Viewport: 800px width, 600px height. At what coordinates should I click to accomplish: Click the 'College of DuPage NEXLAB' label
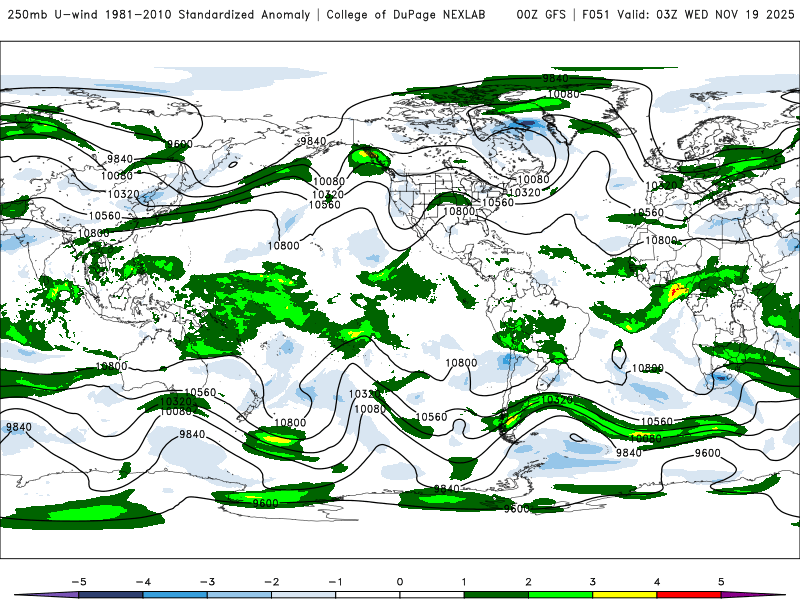pos(406,14)
